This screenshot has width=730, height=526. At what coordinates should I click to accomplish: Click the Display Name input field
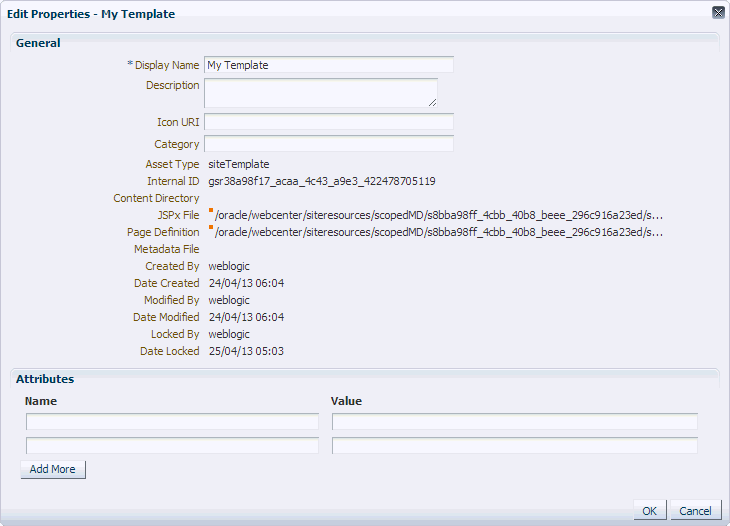[x=329, y=65]
